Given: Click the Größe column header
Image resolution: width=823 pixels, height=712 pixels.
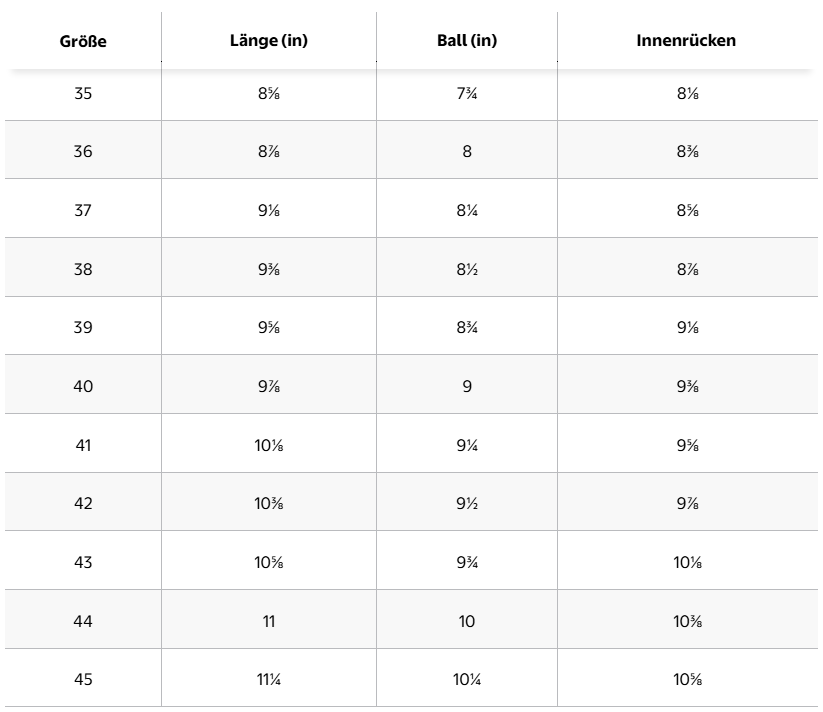Looking at the screenshot, I should pyautogui.click(x=83, y=41).
